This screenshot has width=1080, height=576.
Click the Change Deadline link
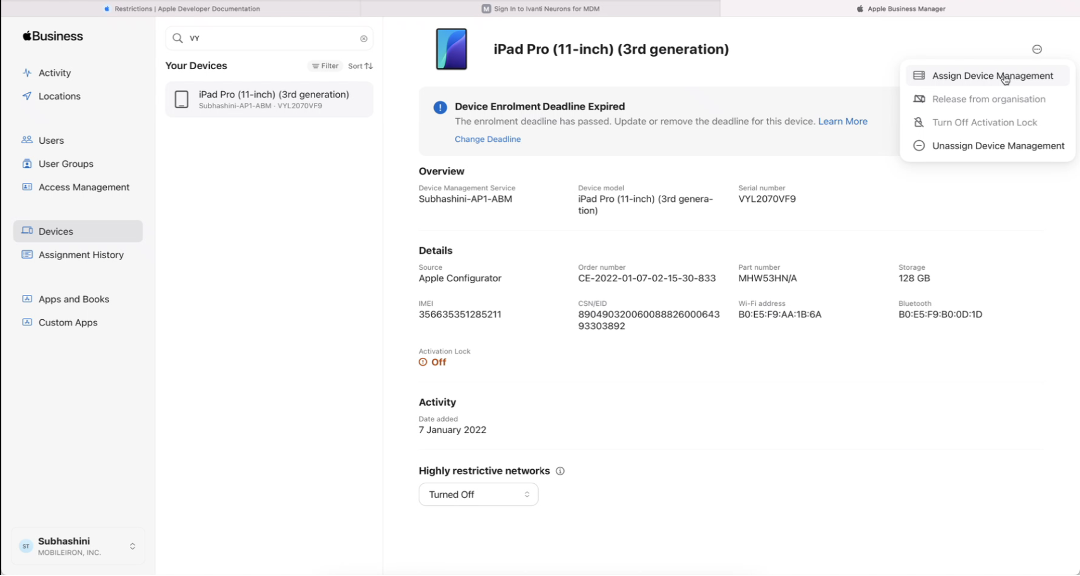pos(487,139)
